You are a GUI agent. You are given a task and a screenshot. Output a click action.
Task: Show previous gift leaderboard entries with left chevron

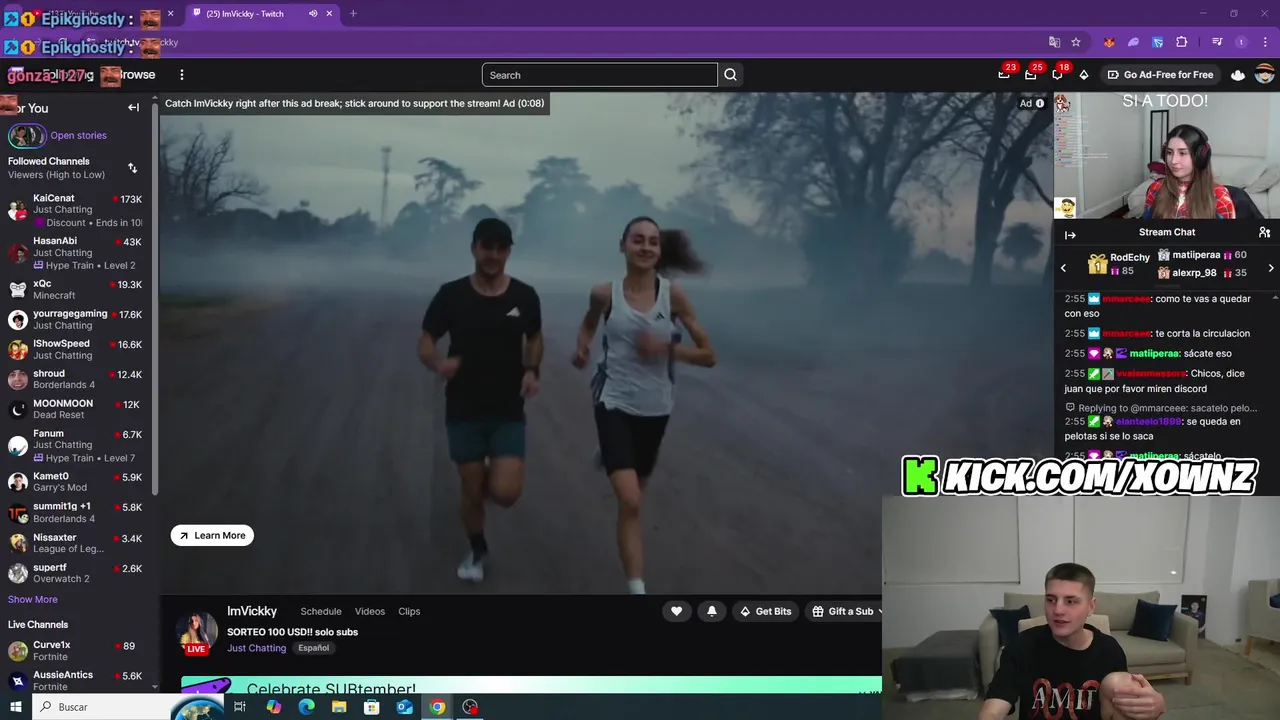click(1063, 268)
